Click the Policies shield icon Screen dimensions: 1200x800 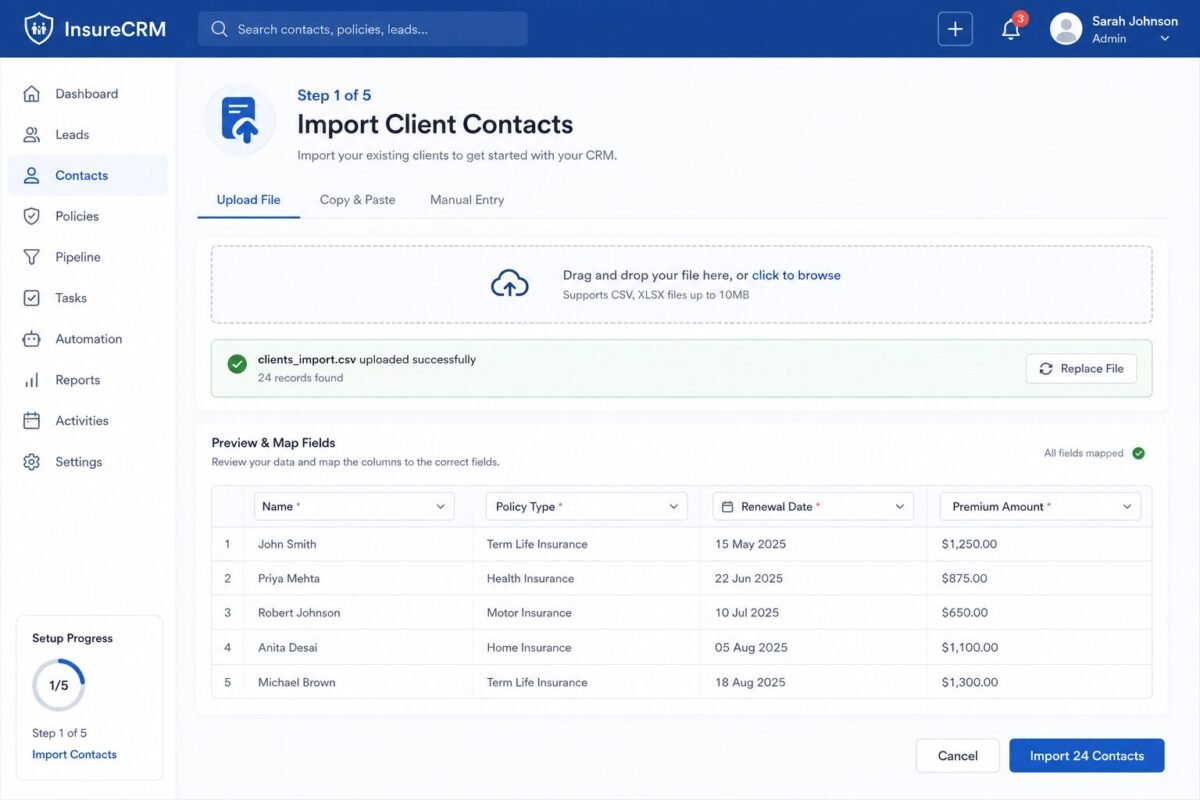pyautogui.click(x=32, y=216)
